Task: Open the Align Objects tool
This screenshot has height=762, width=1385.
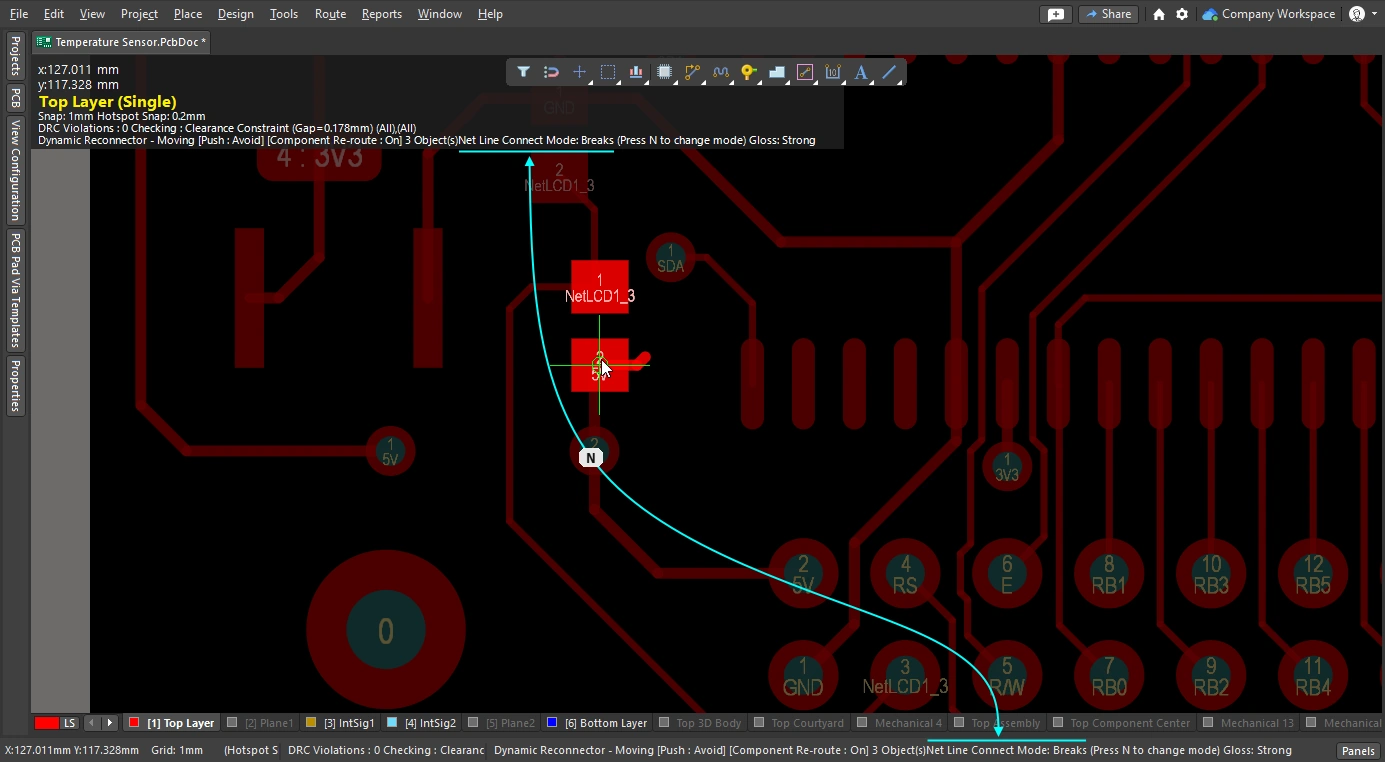Action: pyautogui.click(x=636, y=72)
